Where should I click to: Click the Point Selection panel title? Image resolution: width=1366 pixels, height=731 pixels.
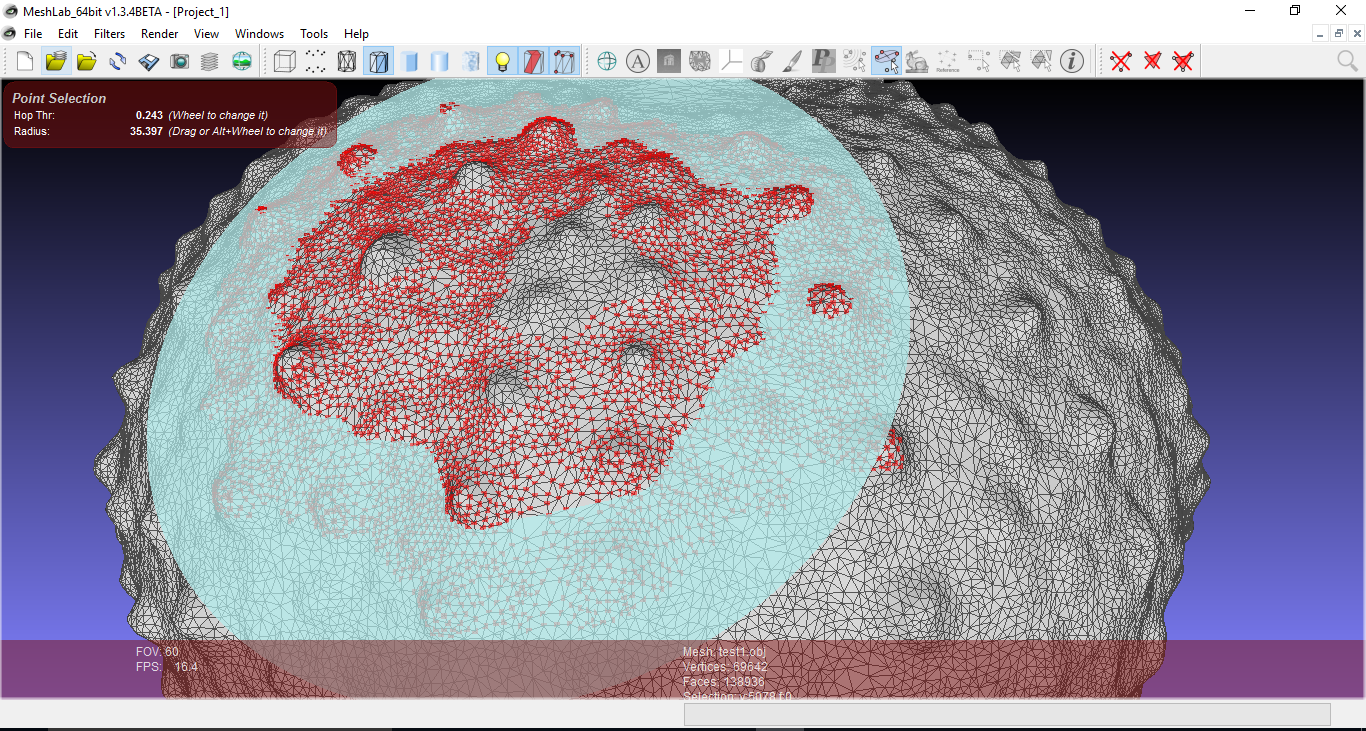tap(59, 98)
